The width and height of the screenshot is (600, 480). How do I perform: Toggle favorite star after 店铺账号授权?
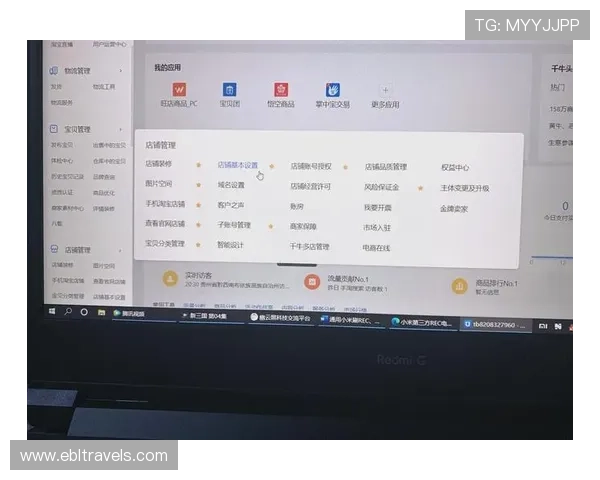(x=345, y=167)
